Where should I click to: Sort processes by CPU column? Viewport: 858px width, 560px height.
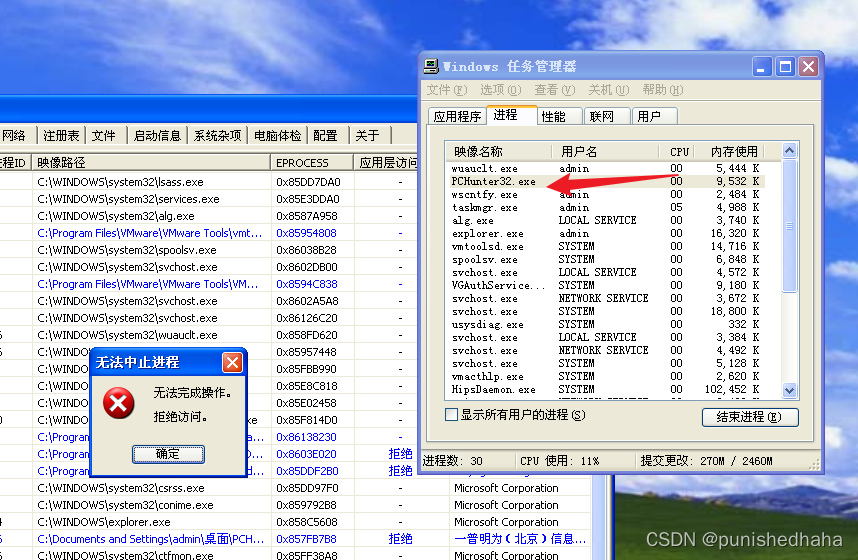677,151
